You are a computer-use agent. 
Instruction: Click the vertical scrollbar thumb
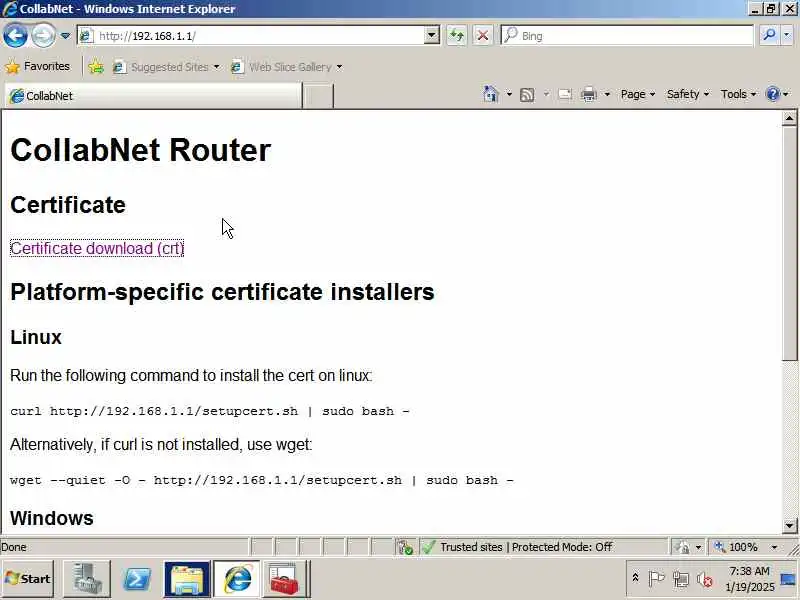pyautogui.click(x=789, y=243)
